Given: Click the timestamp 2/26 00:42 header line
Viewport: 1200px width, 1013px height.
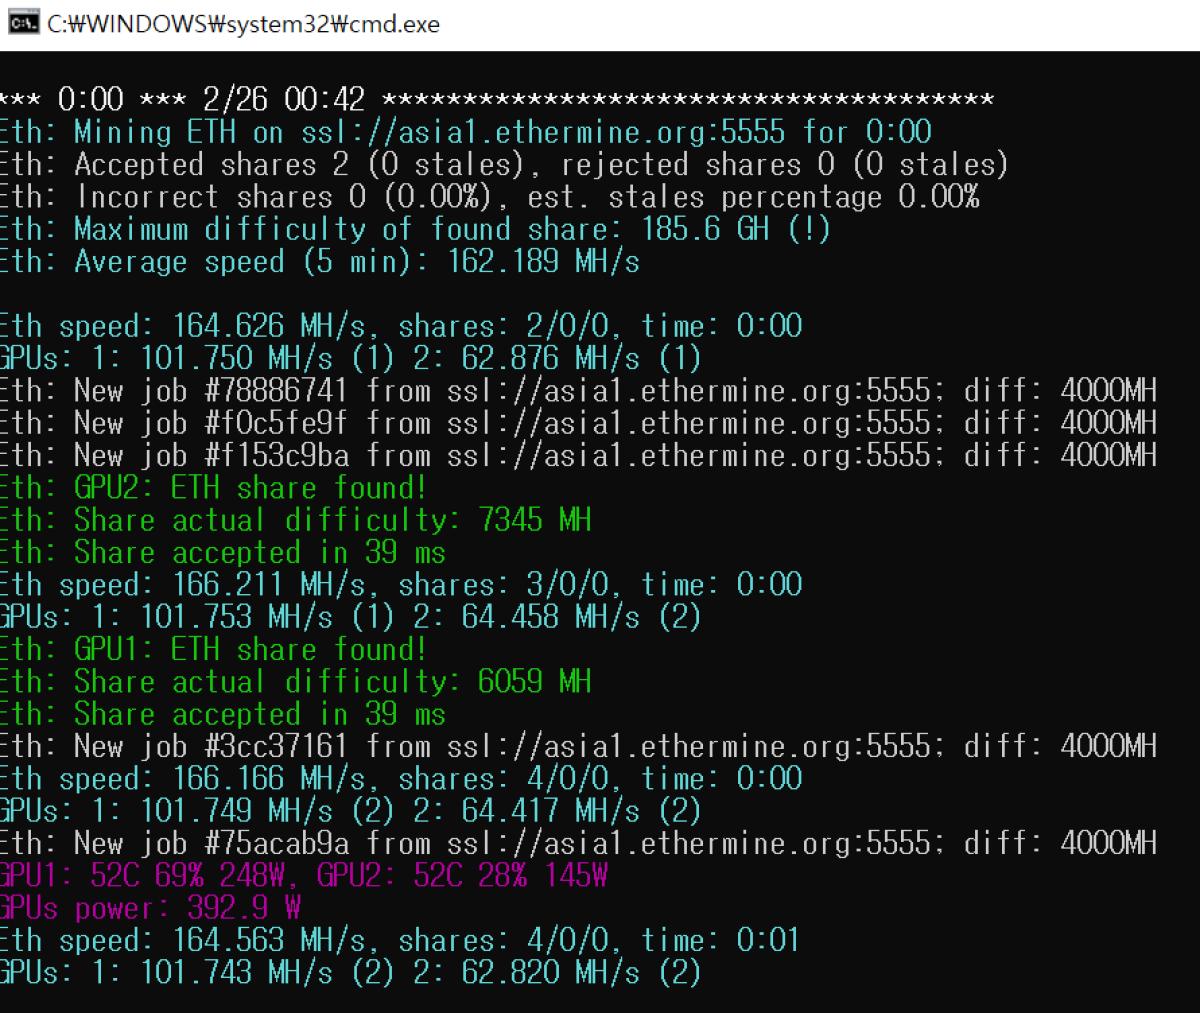Looking at the screenshot, I should (x=283, y=100).
